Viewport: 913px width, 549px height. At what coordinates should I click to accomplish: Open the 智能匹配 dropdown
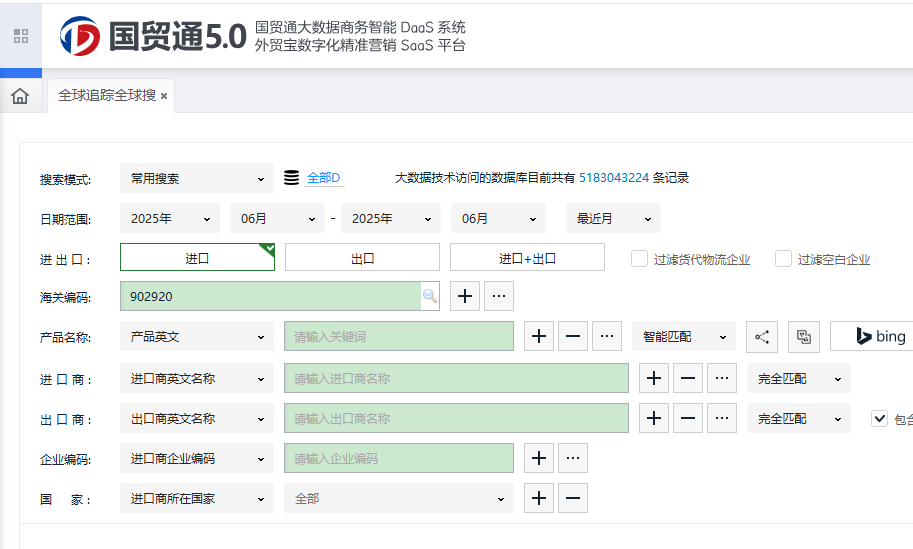(x=684, y=337)
